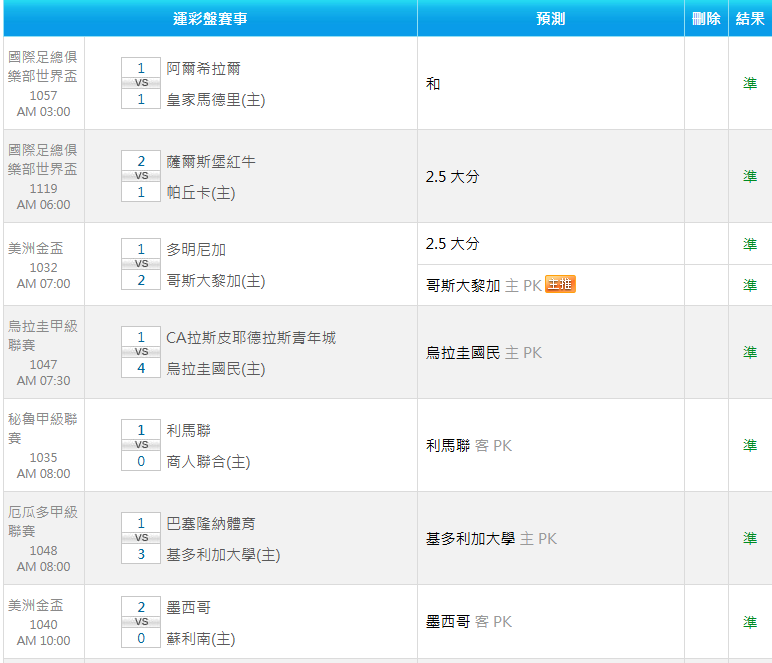Click result 準 for match 1048

tap(750, 538)
